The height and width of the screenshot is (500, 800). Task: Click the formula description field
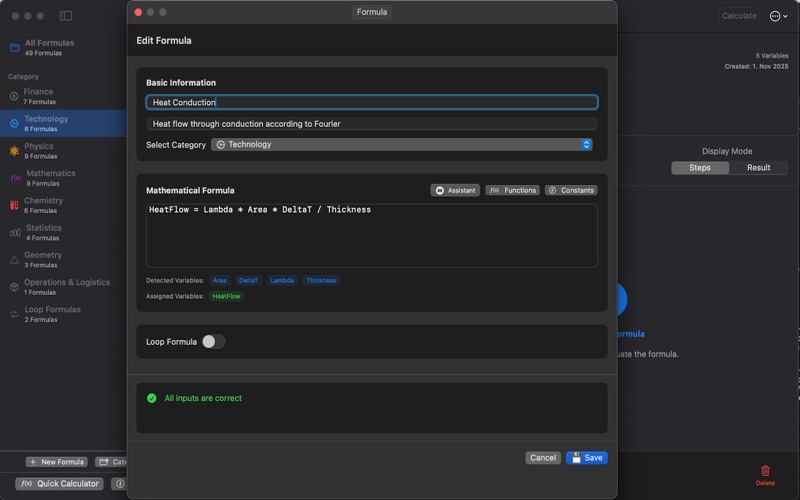(371, 124)
